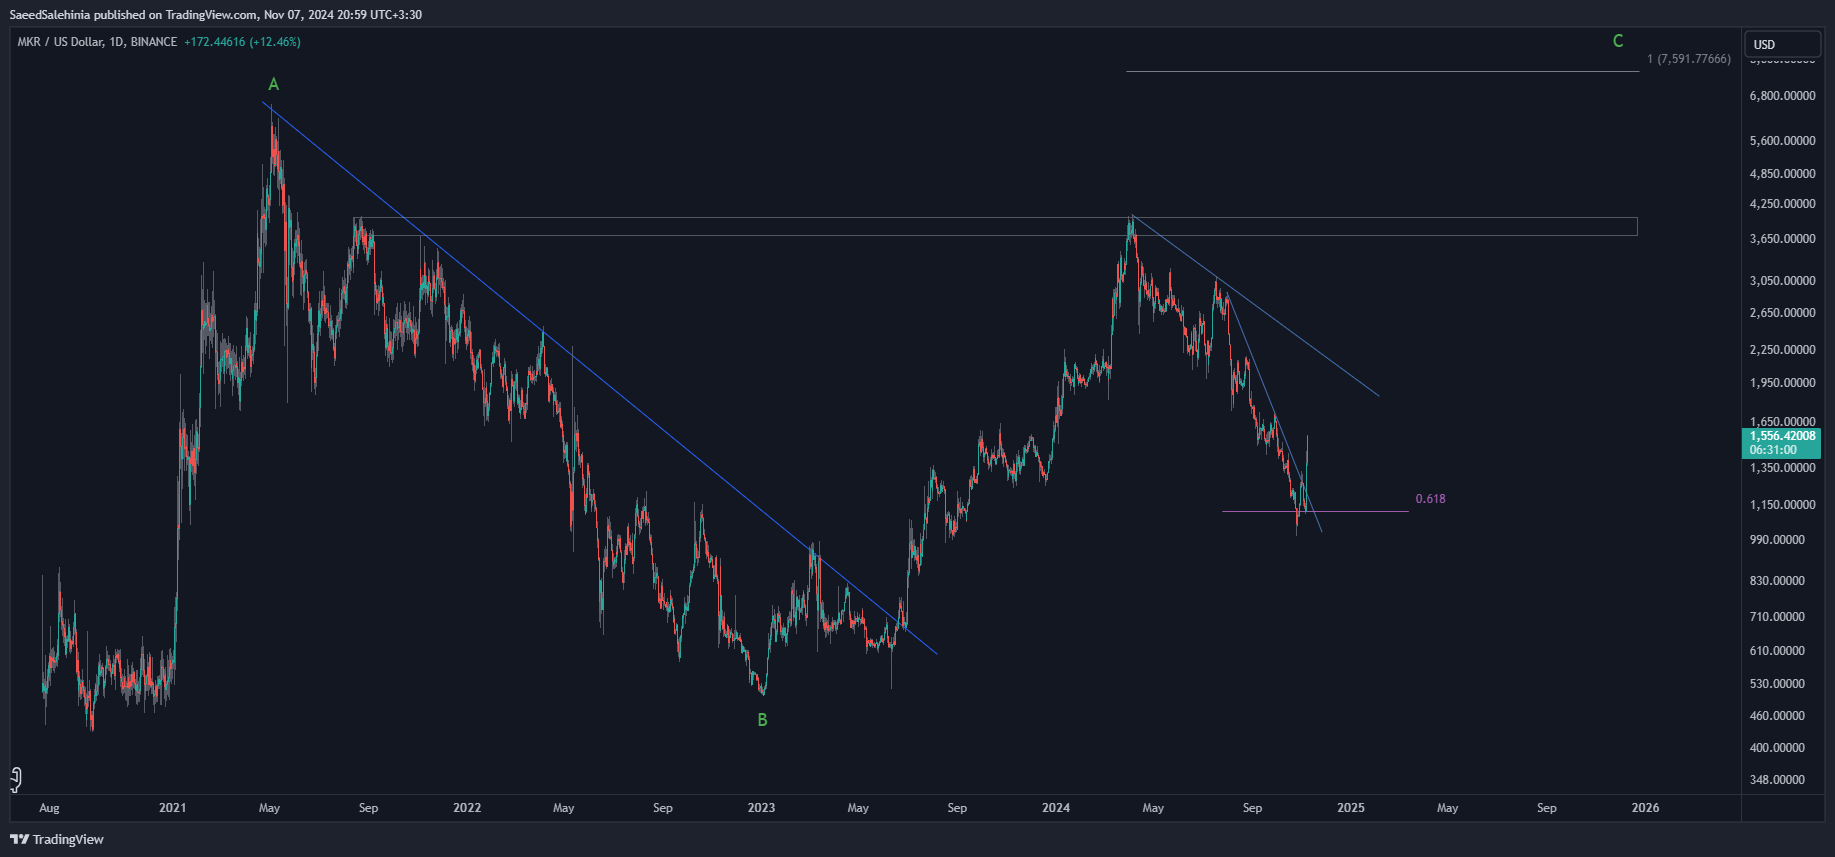Click the '+172.44616 (+12.46%)' change value
Screen dimensions: 1835x857
242,42
